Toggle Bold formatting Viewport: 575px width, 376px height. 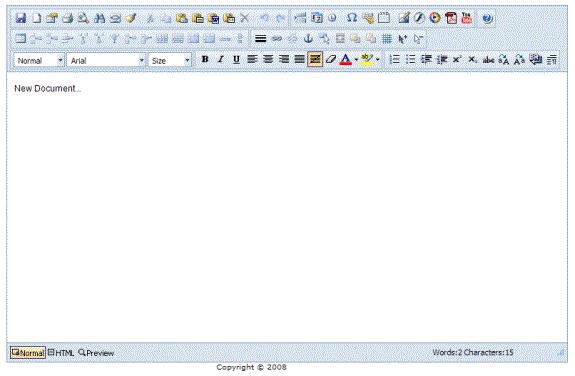(205, 59)
